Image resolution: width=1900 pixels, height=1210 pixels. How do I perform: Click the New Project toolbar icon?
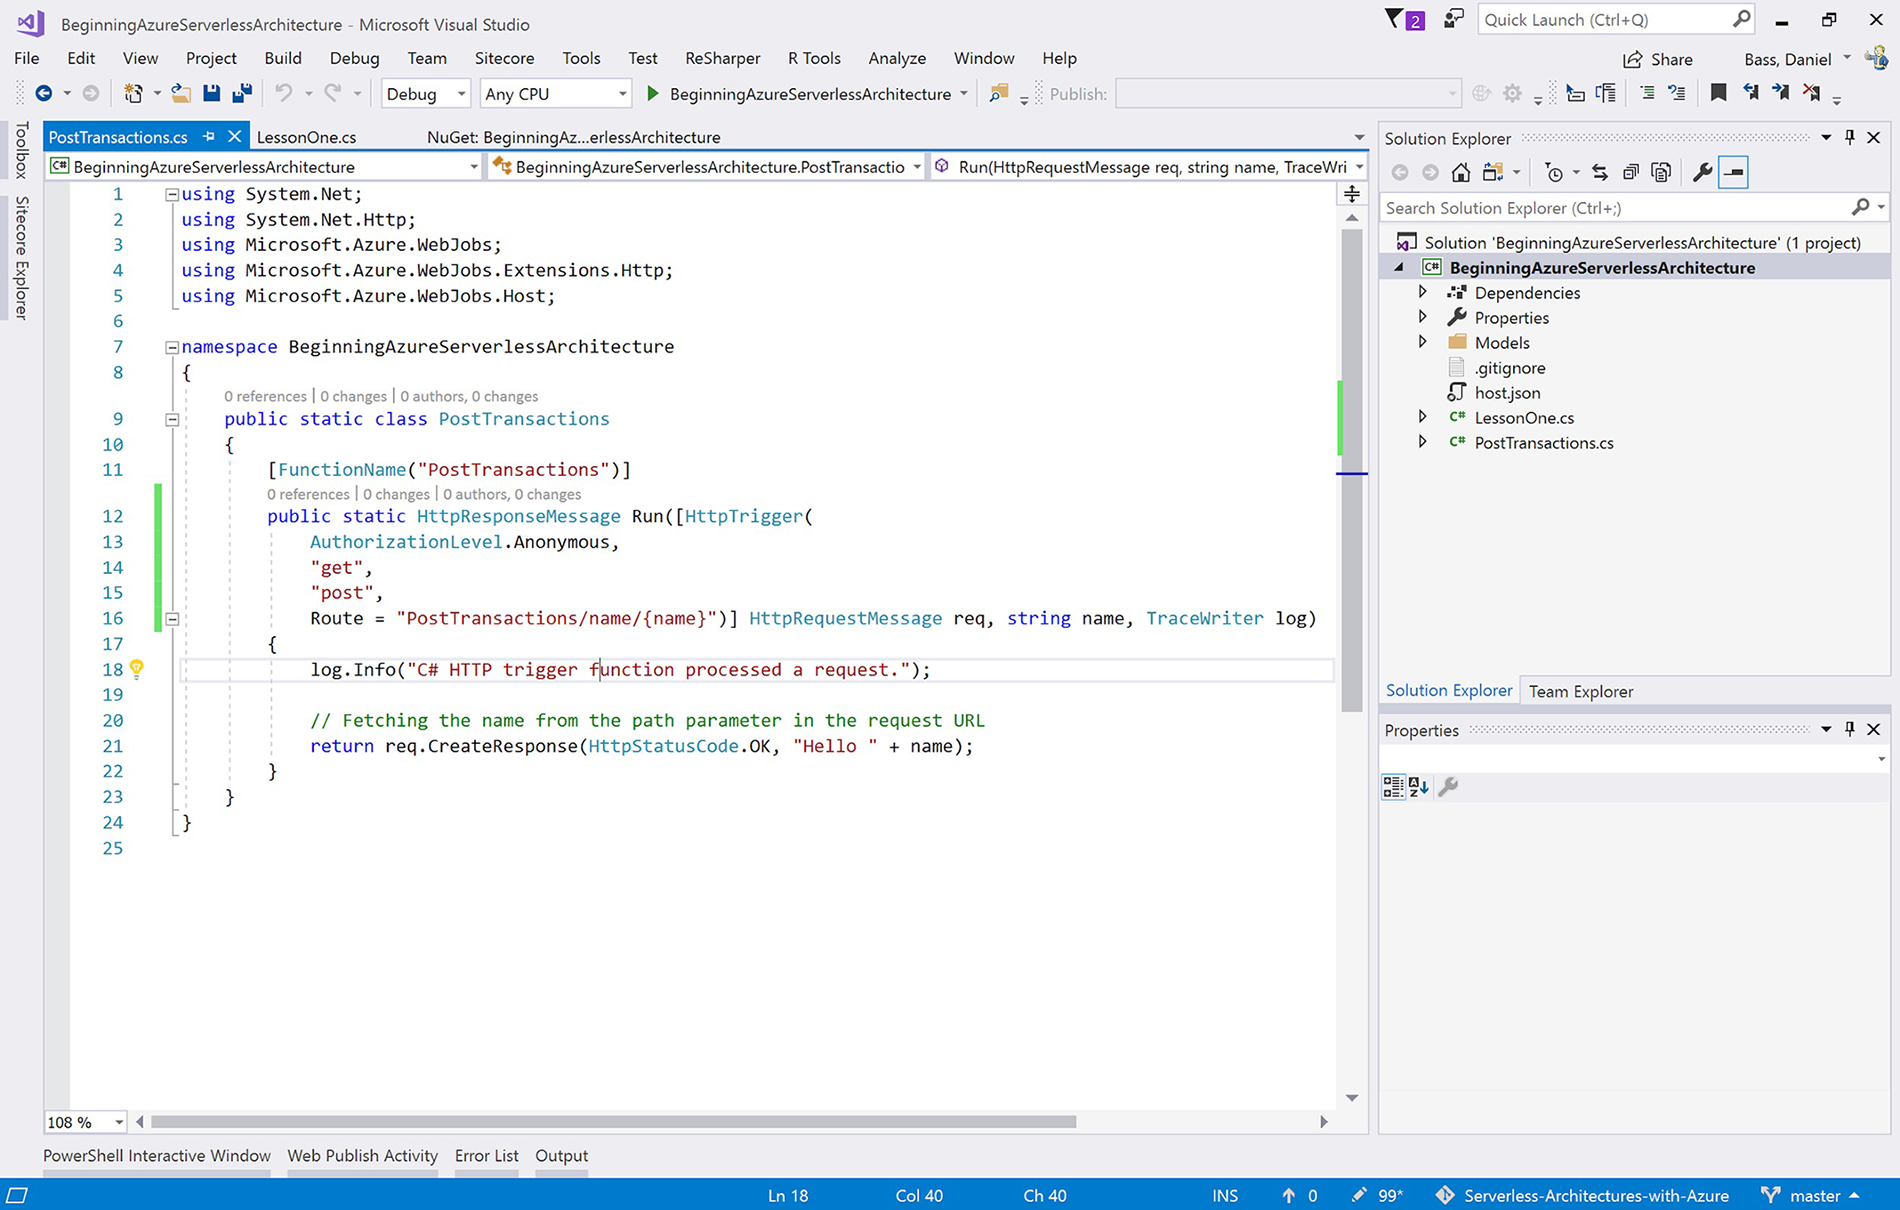coord(133,93)
